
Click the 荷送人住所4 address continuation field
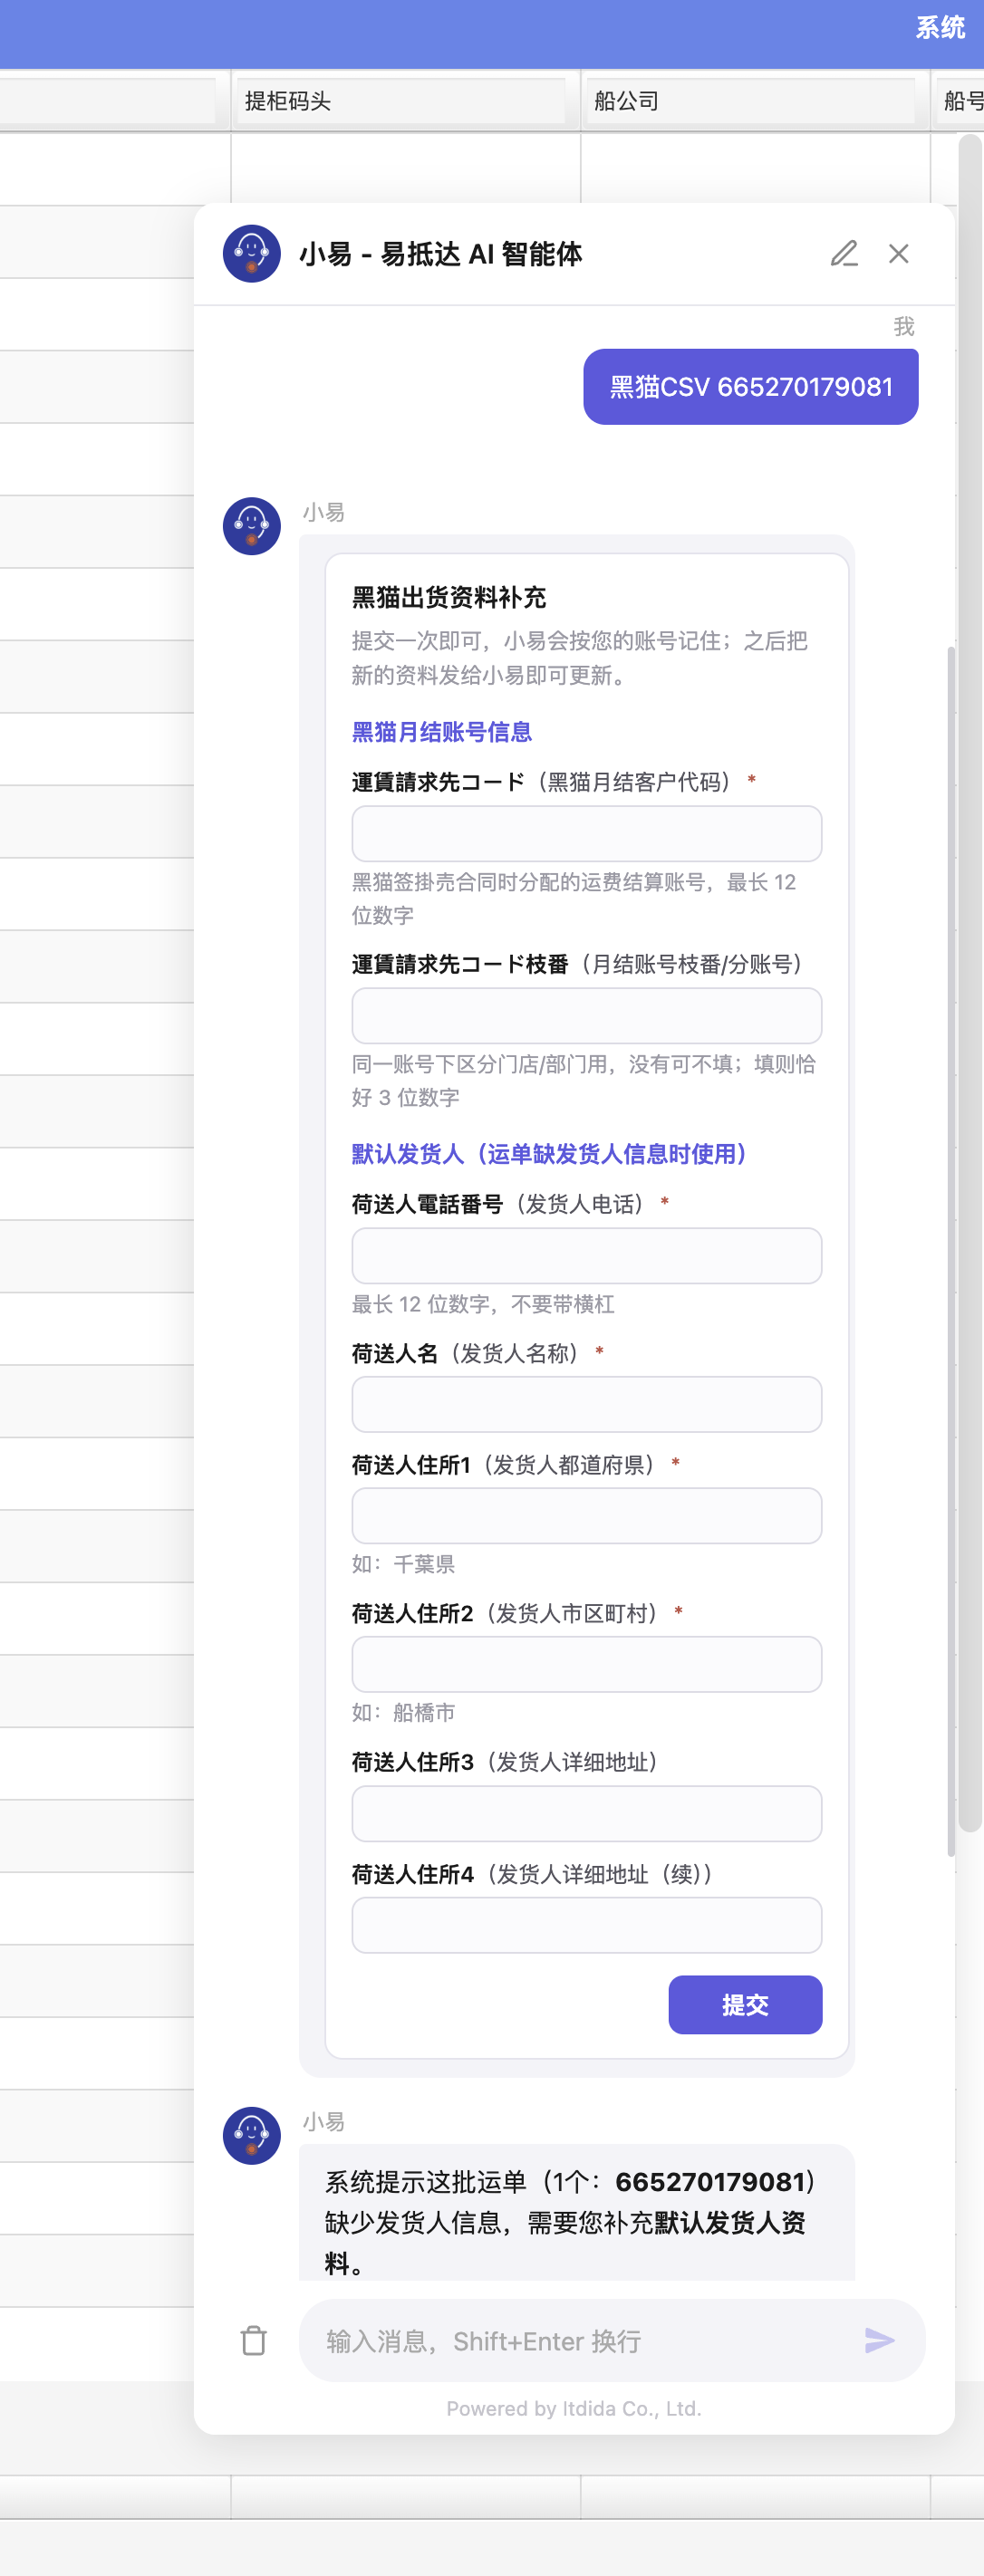click(587, 1925)
